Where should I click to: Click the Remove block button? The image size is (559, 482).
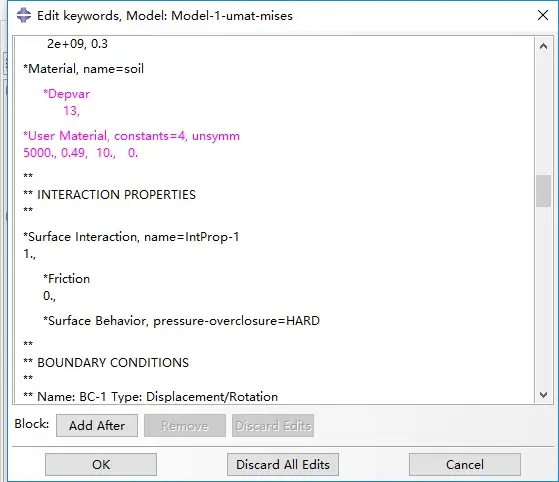[x=185, y=425]
